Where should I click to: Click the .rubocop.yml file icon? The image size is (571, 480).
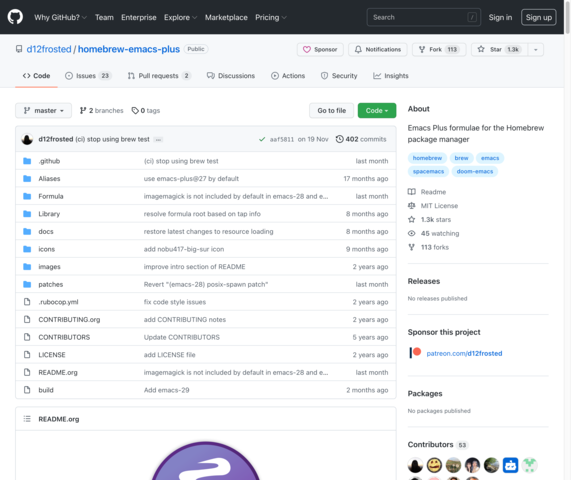27,302
